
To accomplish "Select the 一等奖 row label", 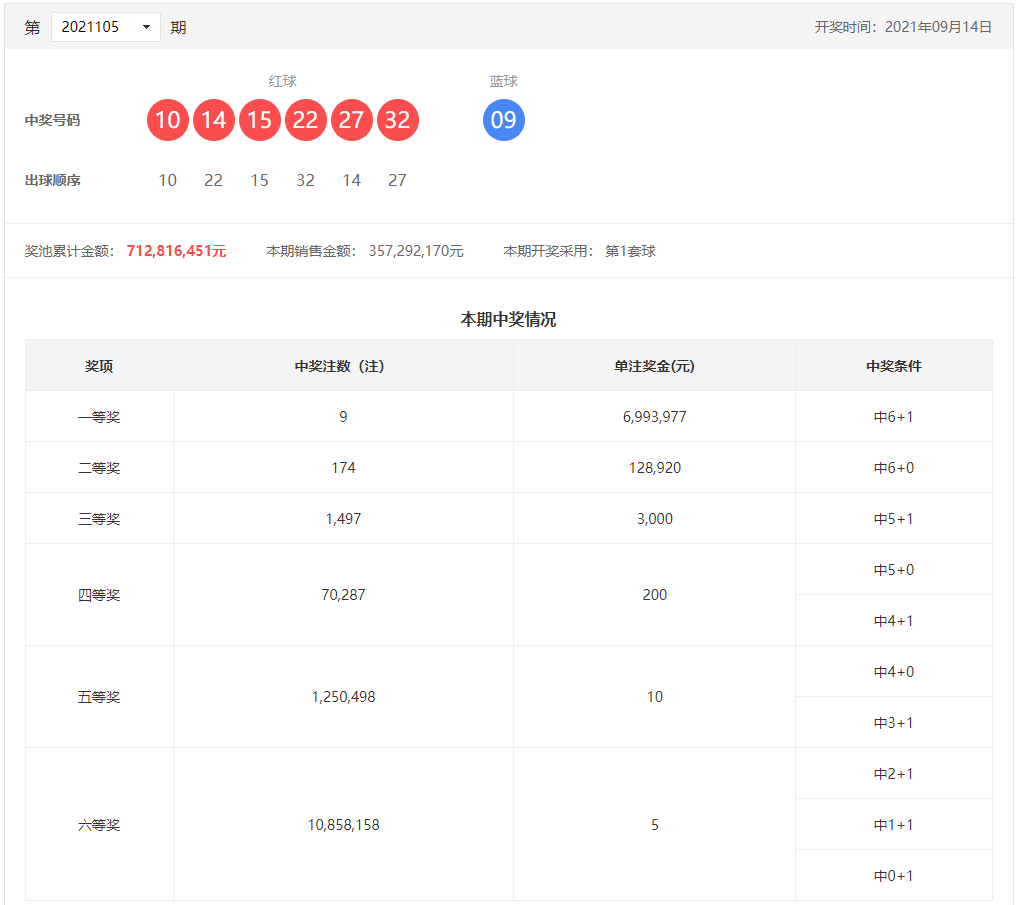I will click(99, 417).
